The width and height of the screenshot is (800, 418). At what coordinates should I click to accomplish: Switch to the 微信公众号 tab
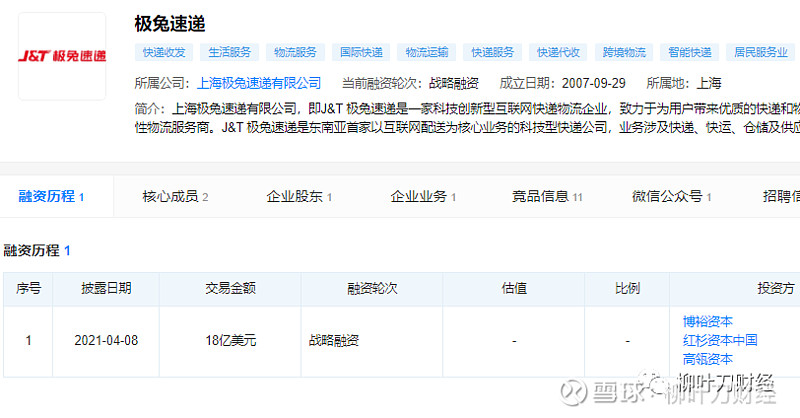(x=671, y=196)
